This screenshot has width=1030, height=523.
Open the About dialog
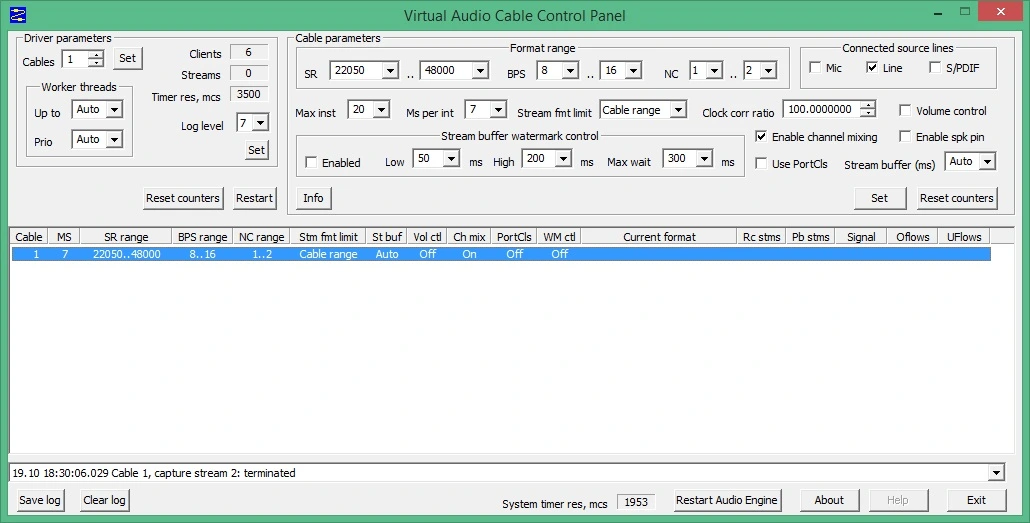[829, 500]
